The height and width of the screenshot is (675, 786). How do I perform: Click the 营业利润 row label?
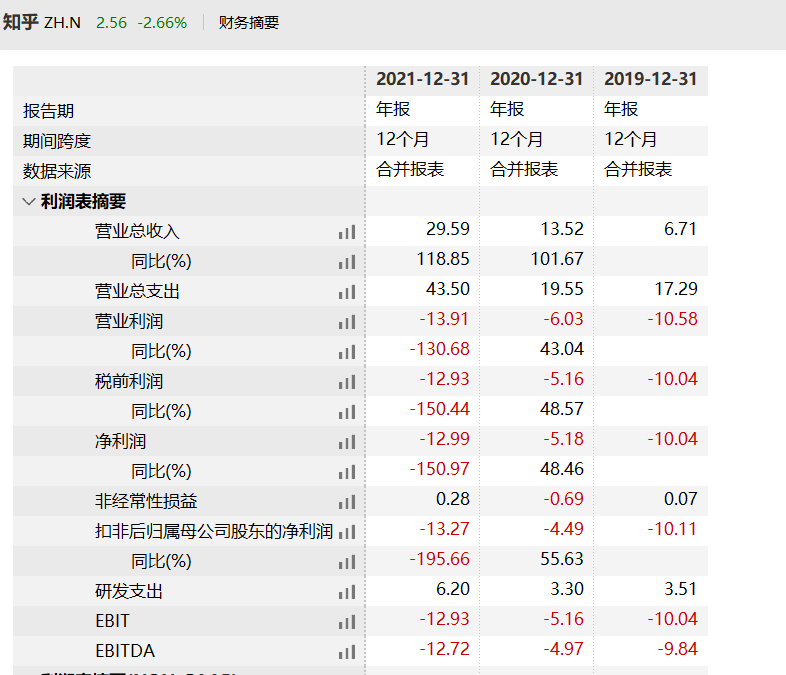[129, 322]
